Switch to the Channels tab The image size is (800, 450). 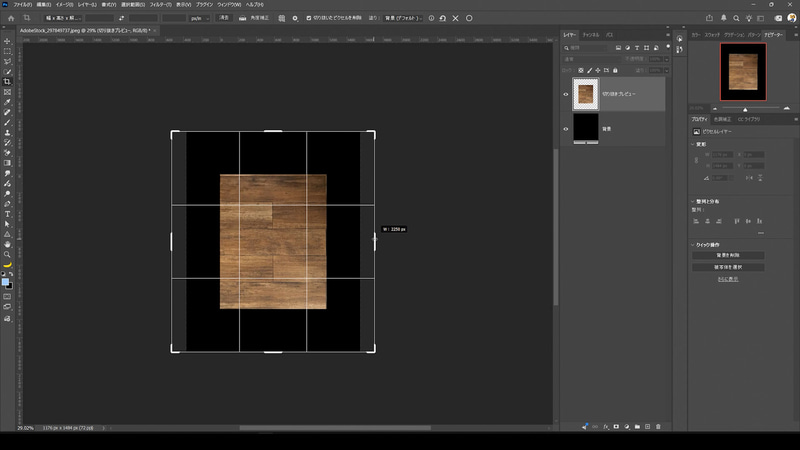click(x=591, y=35)
